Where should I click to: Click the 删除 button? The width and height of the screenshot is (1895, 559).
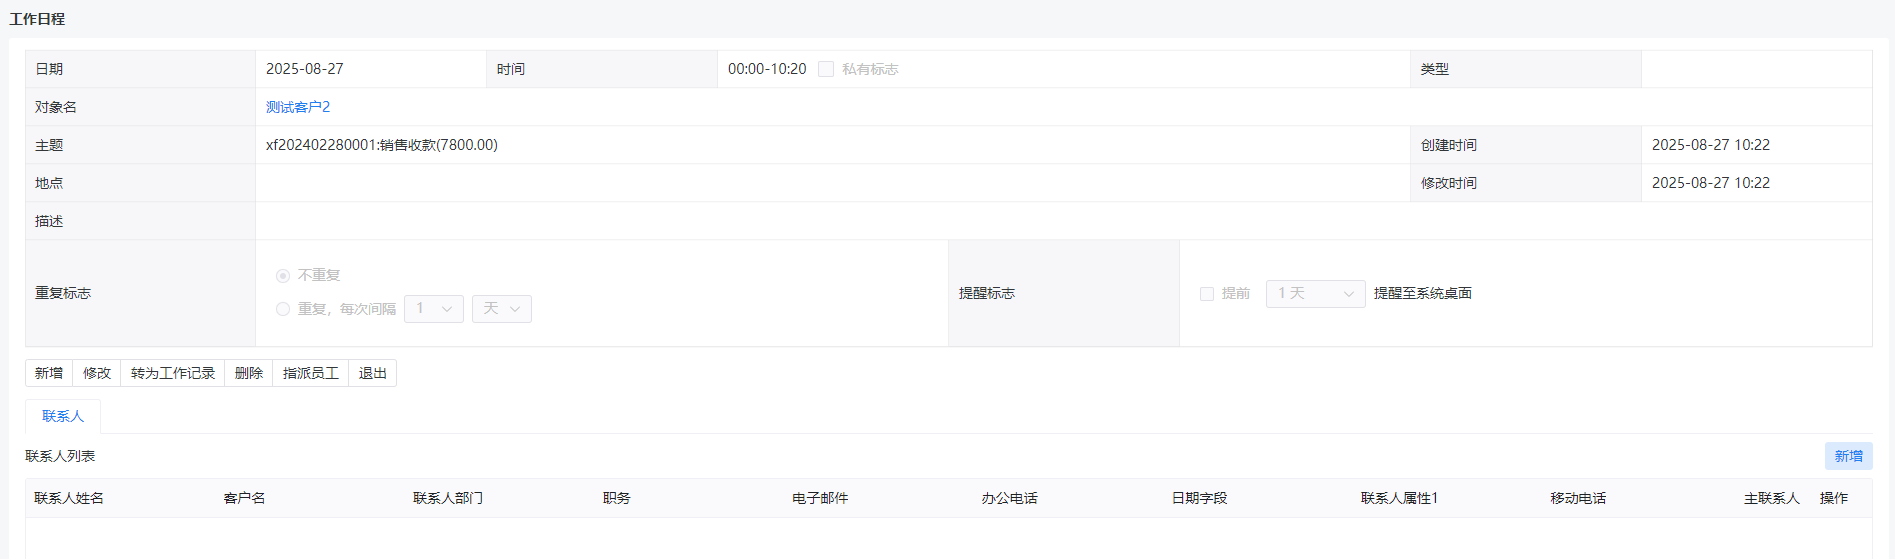click(249, 373)
